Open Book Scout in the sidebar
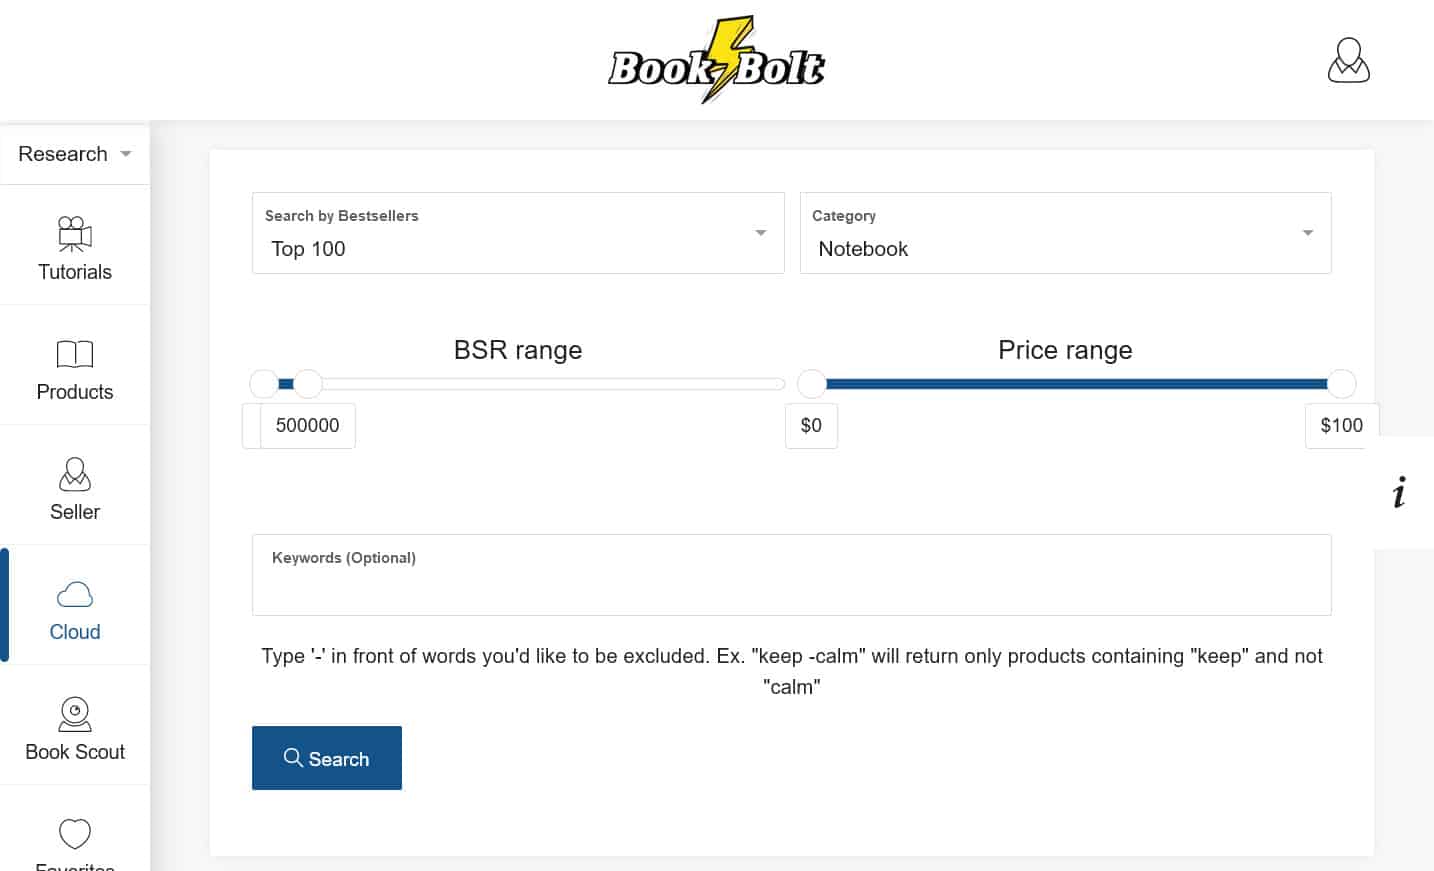The image size is (1434, 871). (75, 727)
